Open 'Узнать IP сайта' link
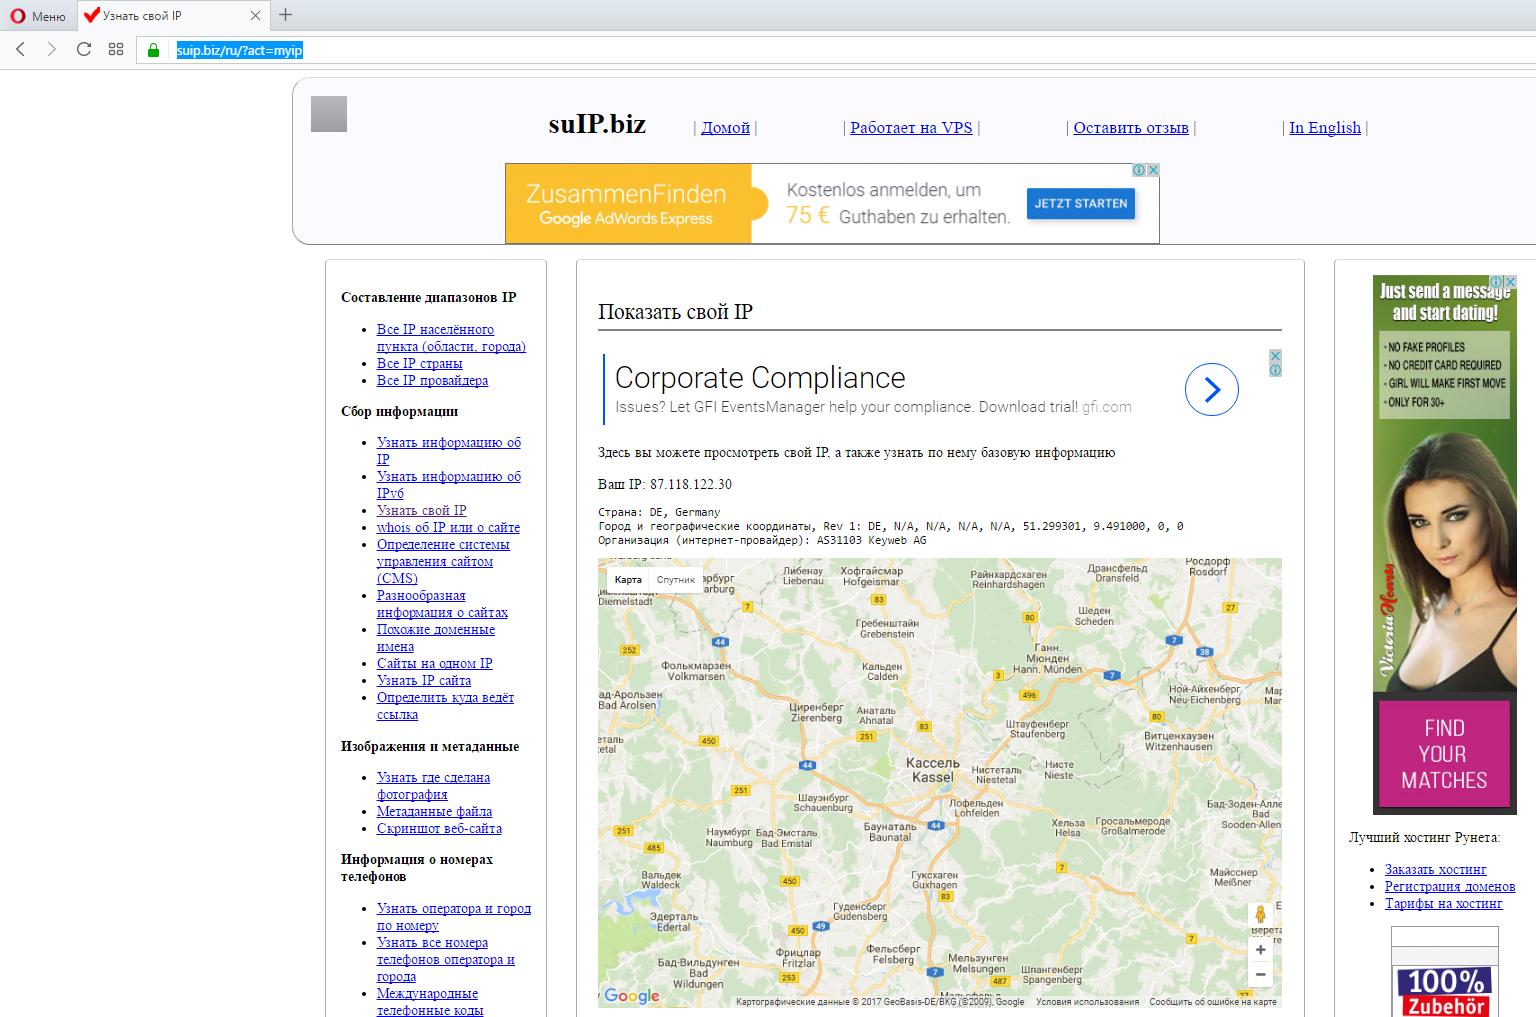The width and height of the screenshot is (1536, 1017). click(x=423, y=680)
